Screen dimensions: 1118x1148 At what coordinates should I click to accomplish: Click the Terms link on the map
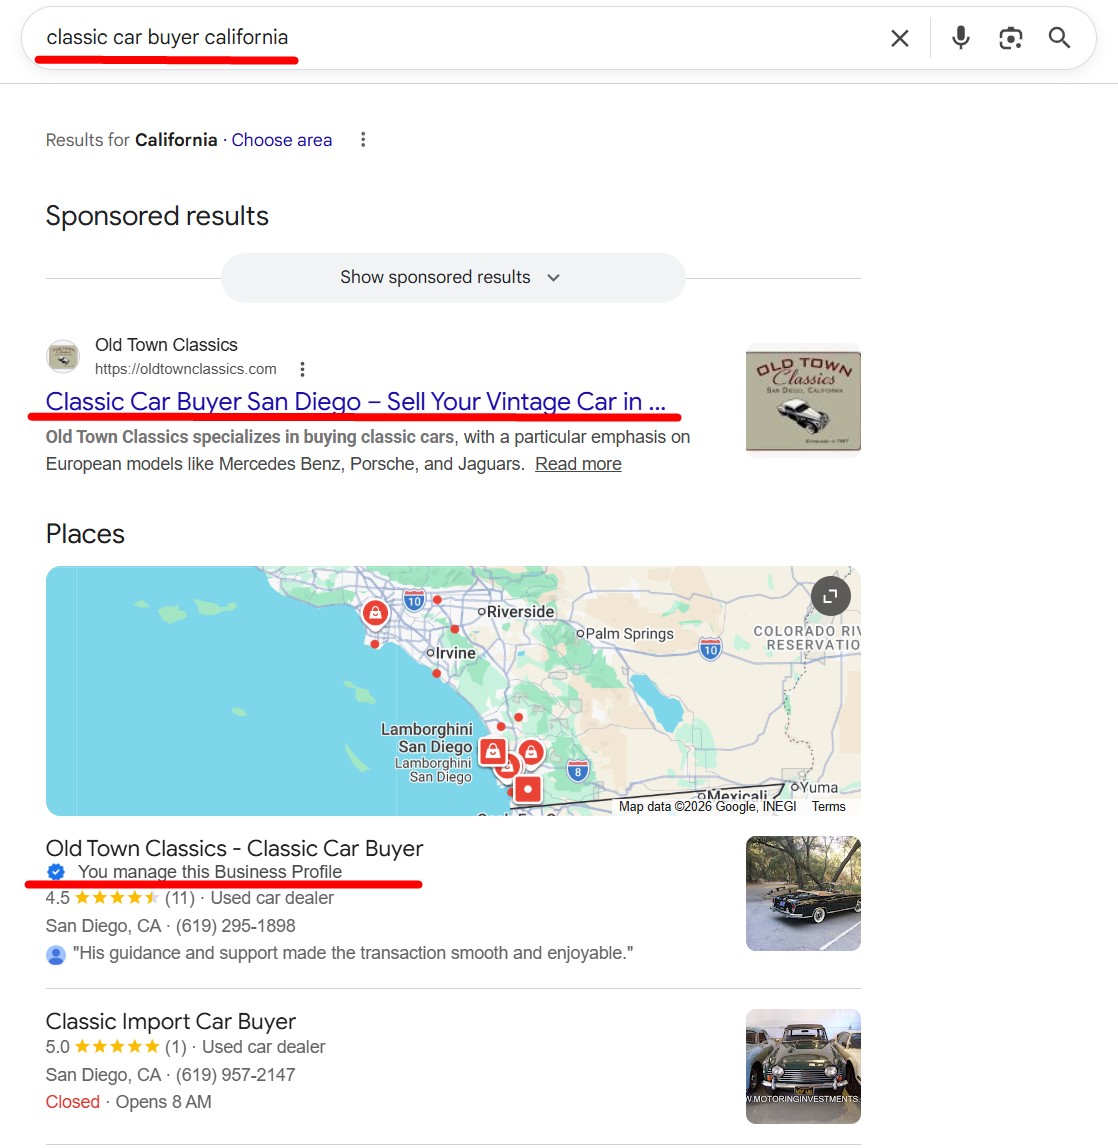[x=828, y=806]
